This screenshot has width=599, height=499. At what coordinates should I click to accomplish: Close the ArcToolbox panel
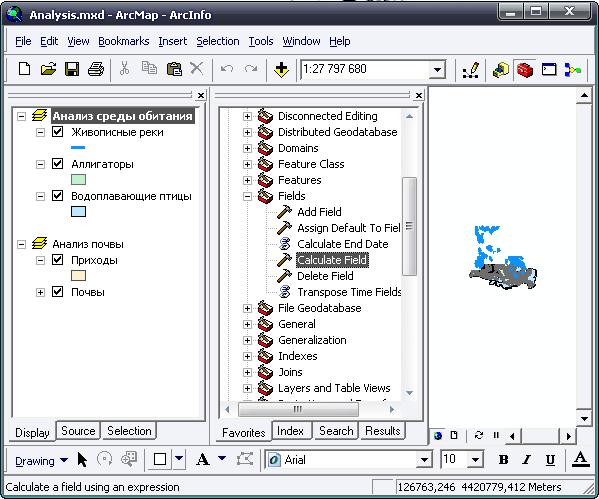pos(419,95)
